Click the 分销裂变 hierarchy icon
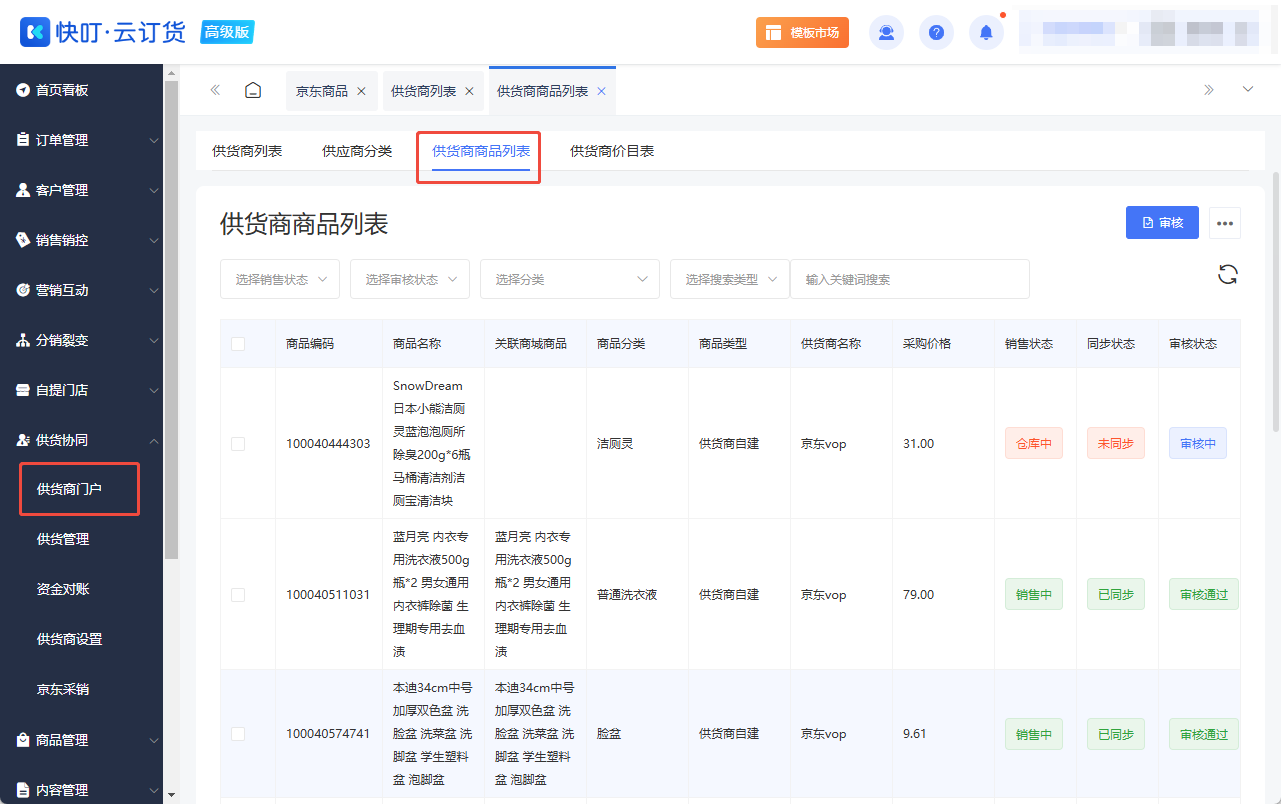Image resolution: width=1281 pixels, height=804 pixels. (x=23, y=340)
